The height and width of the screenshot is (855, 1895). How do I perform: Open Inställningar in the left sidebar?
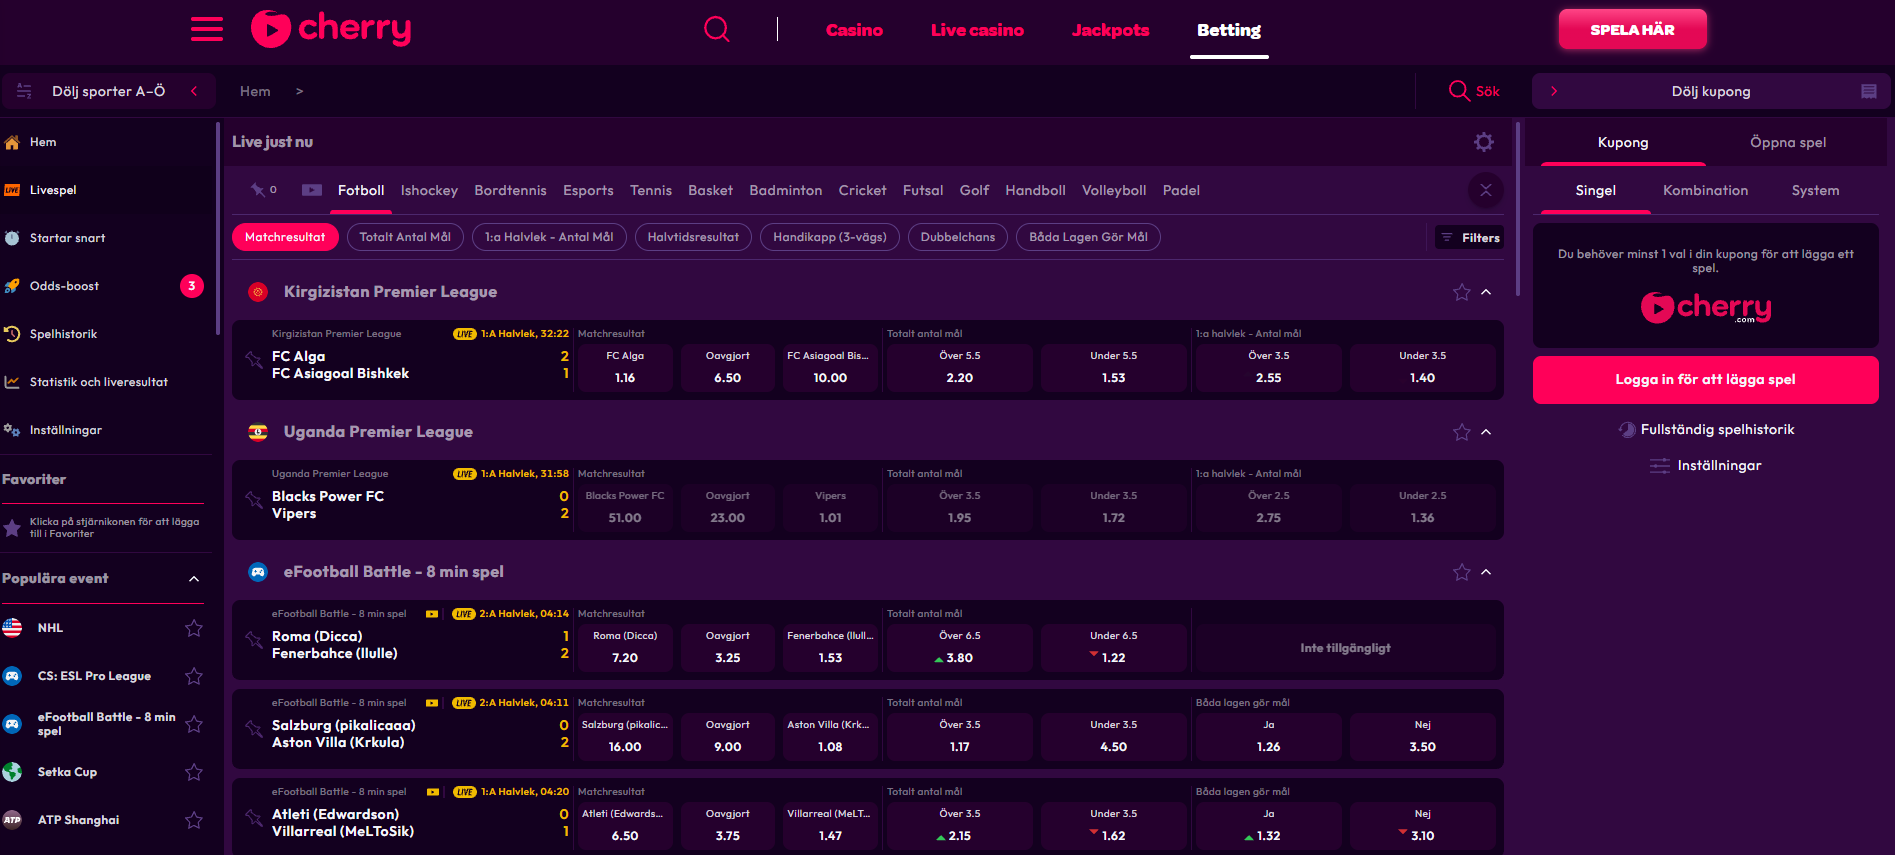65,430
